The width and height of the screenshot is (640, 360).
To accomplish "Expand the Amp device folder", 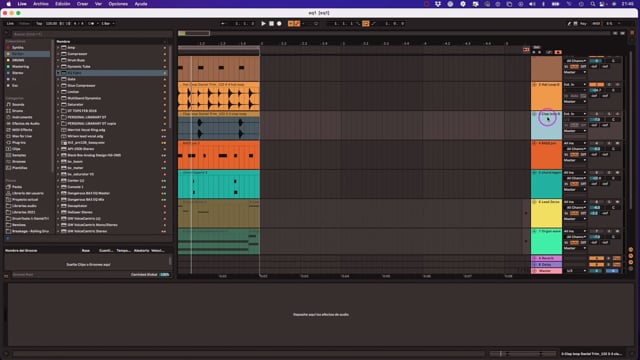I will [58, 48].
